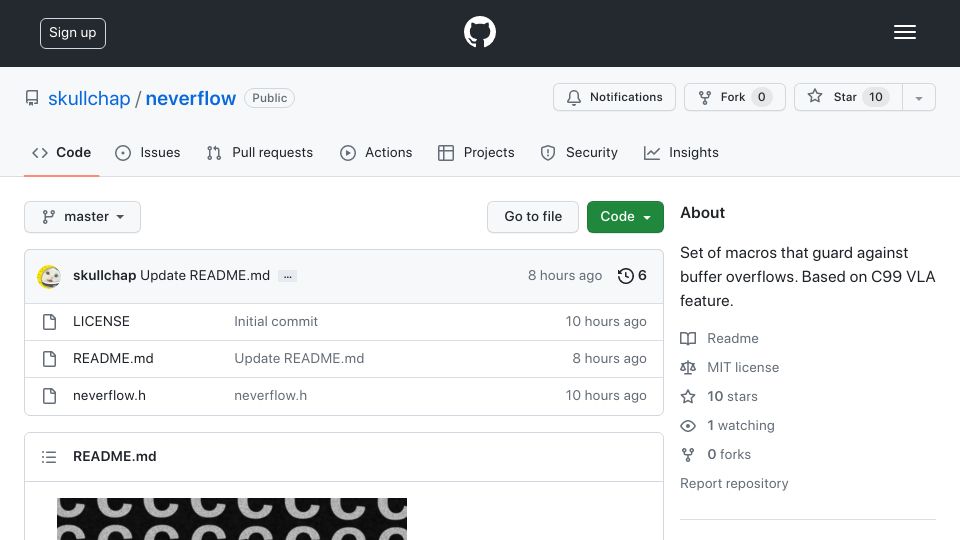Open the Initial commit message link
Viewport: 960px width, 540px height.
coord(276,321)
